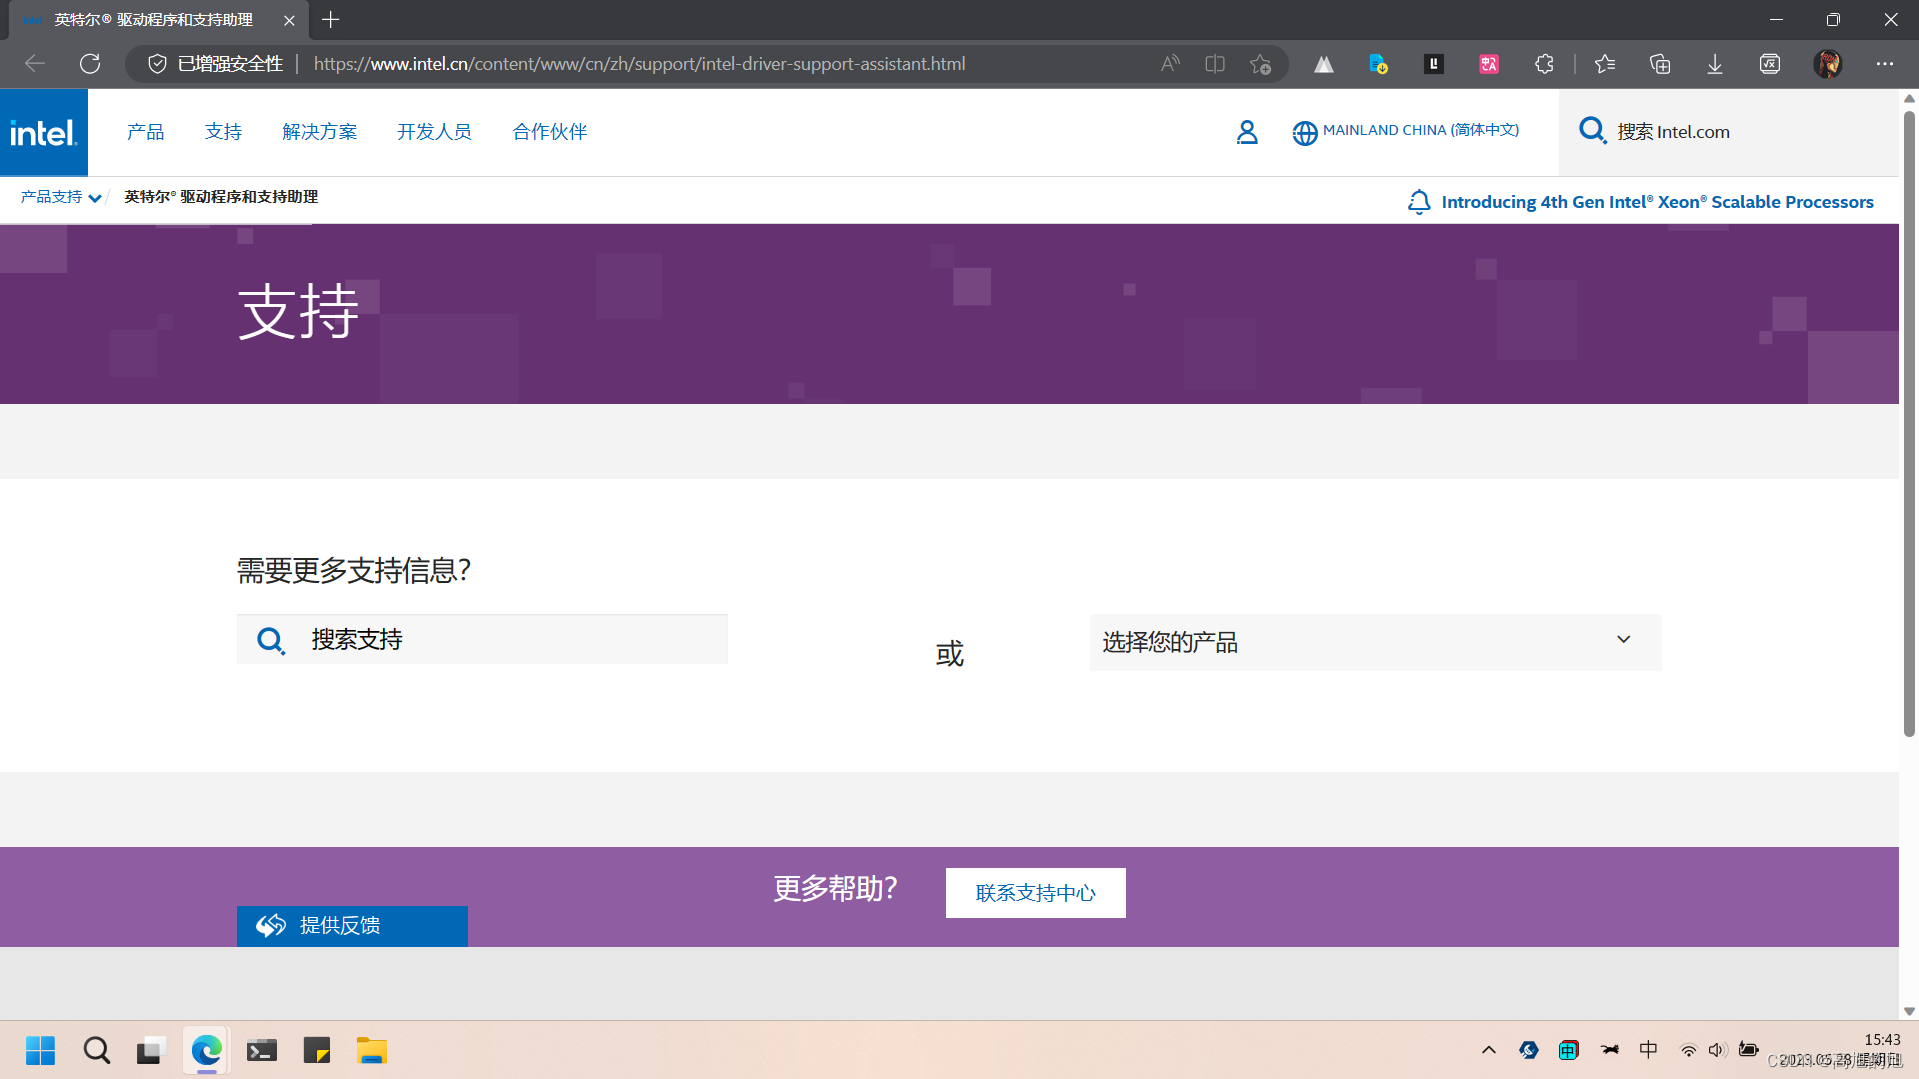Viewport: 1919px width, 1079px height.
Task: Open the user account sign-in icon
Action: pos(1246,132)
